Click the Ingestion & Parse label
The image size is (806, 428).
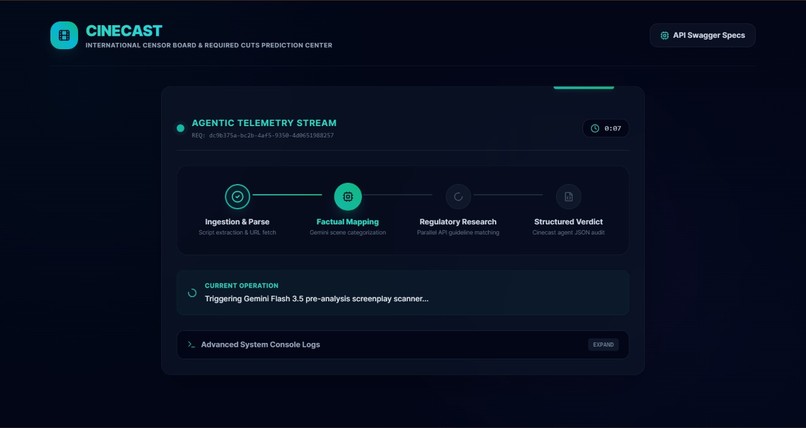[x=237, y=222]
